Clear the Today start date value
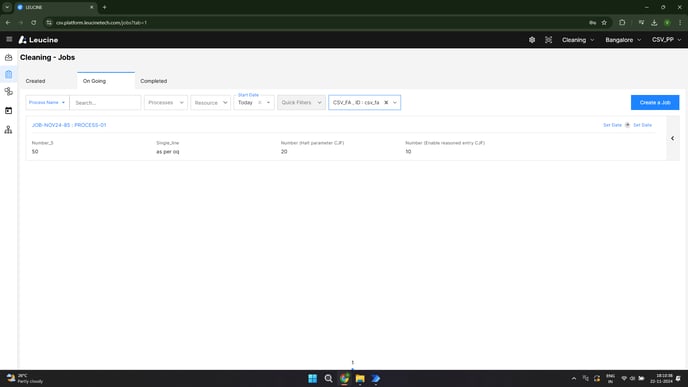This screenshot has height=387, width=688. pyautogui.click(x=260, y=103)
